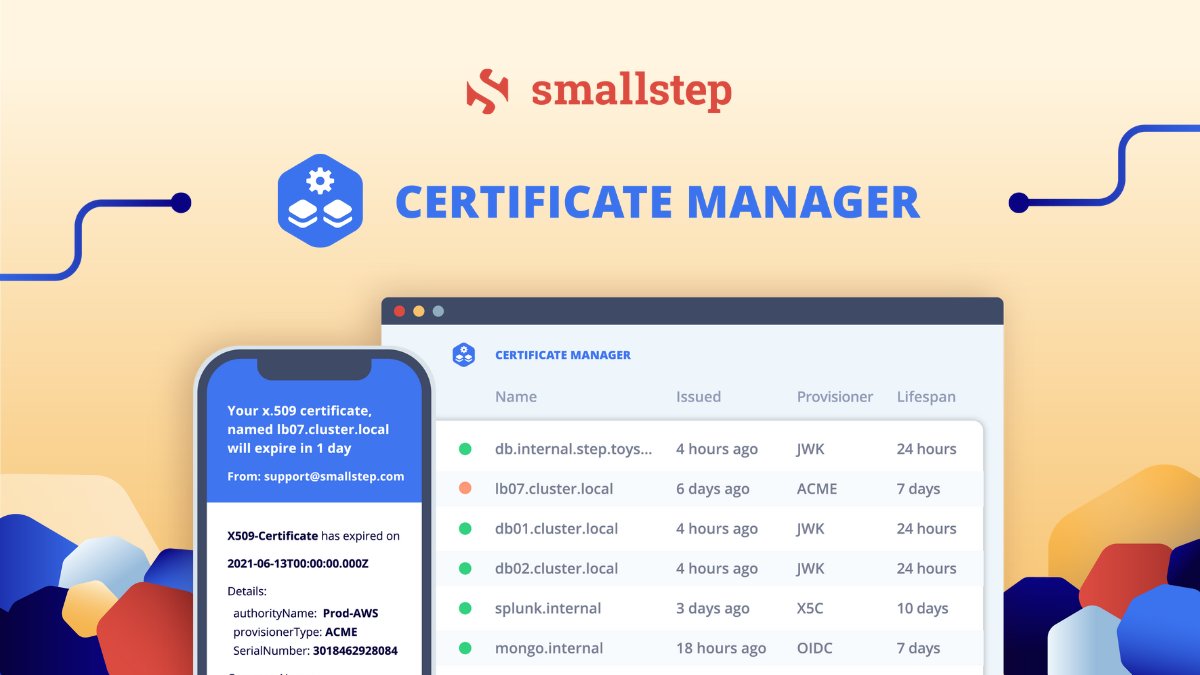Click the Certificate Manager icon in the window header

[x=465, y=354]
